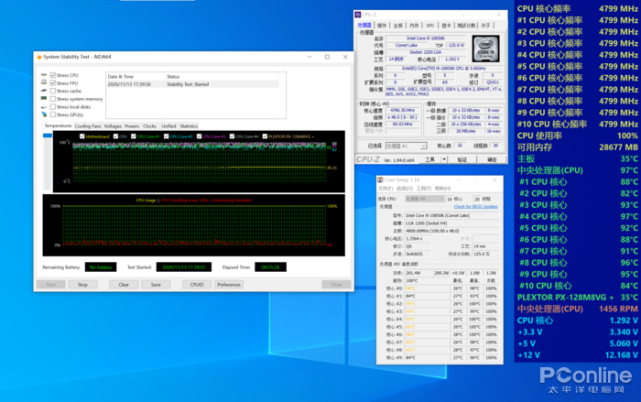Switch to the Unified tab

point(168,126)
